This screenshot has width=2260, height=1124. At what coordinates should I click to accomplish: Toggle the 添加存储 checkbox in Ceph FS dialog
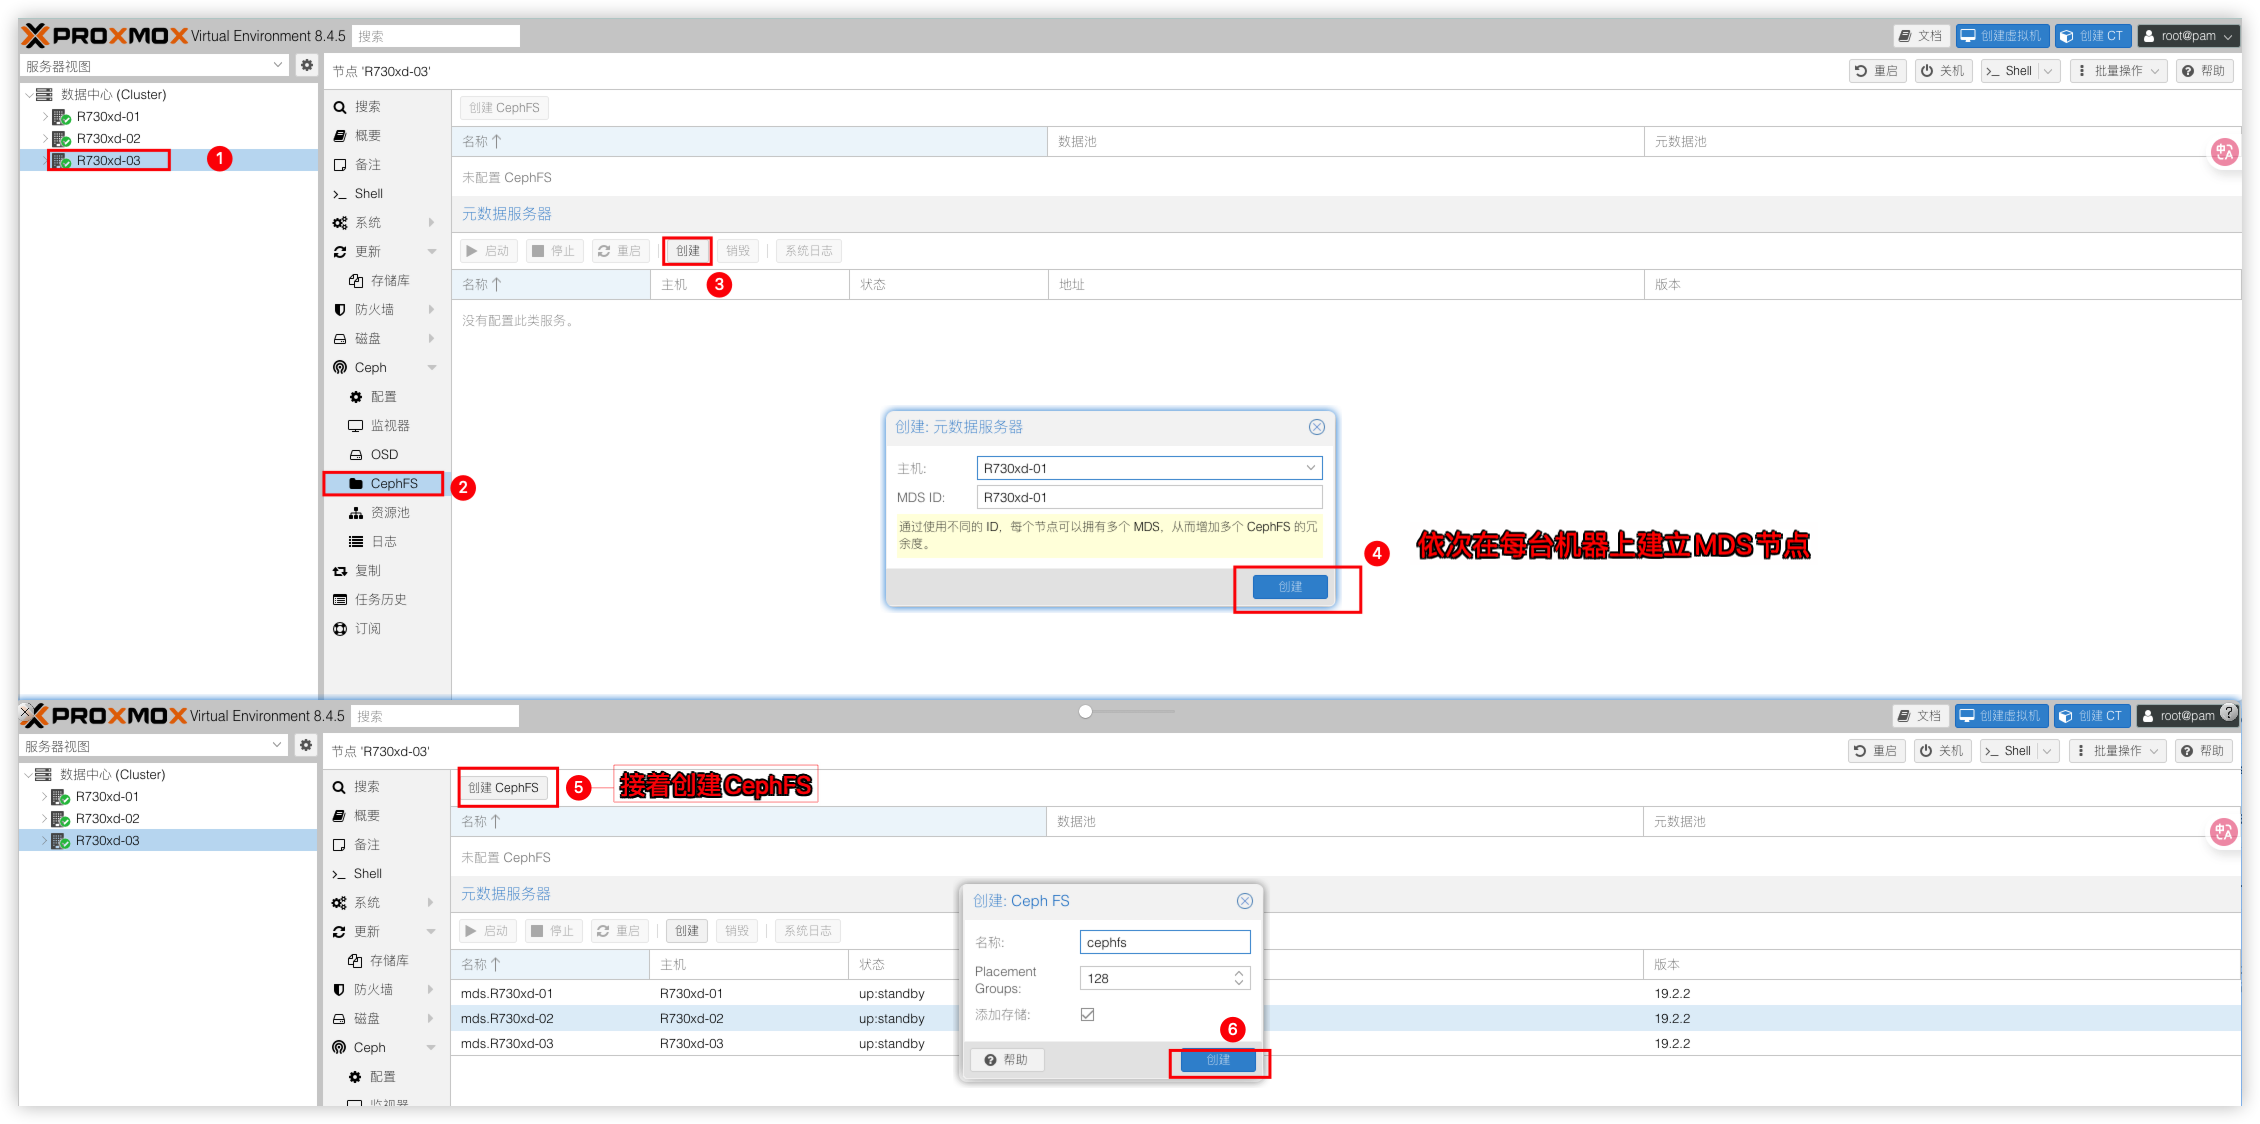pyautogui.click(x=1087, y=1014)
